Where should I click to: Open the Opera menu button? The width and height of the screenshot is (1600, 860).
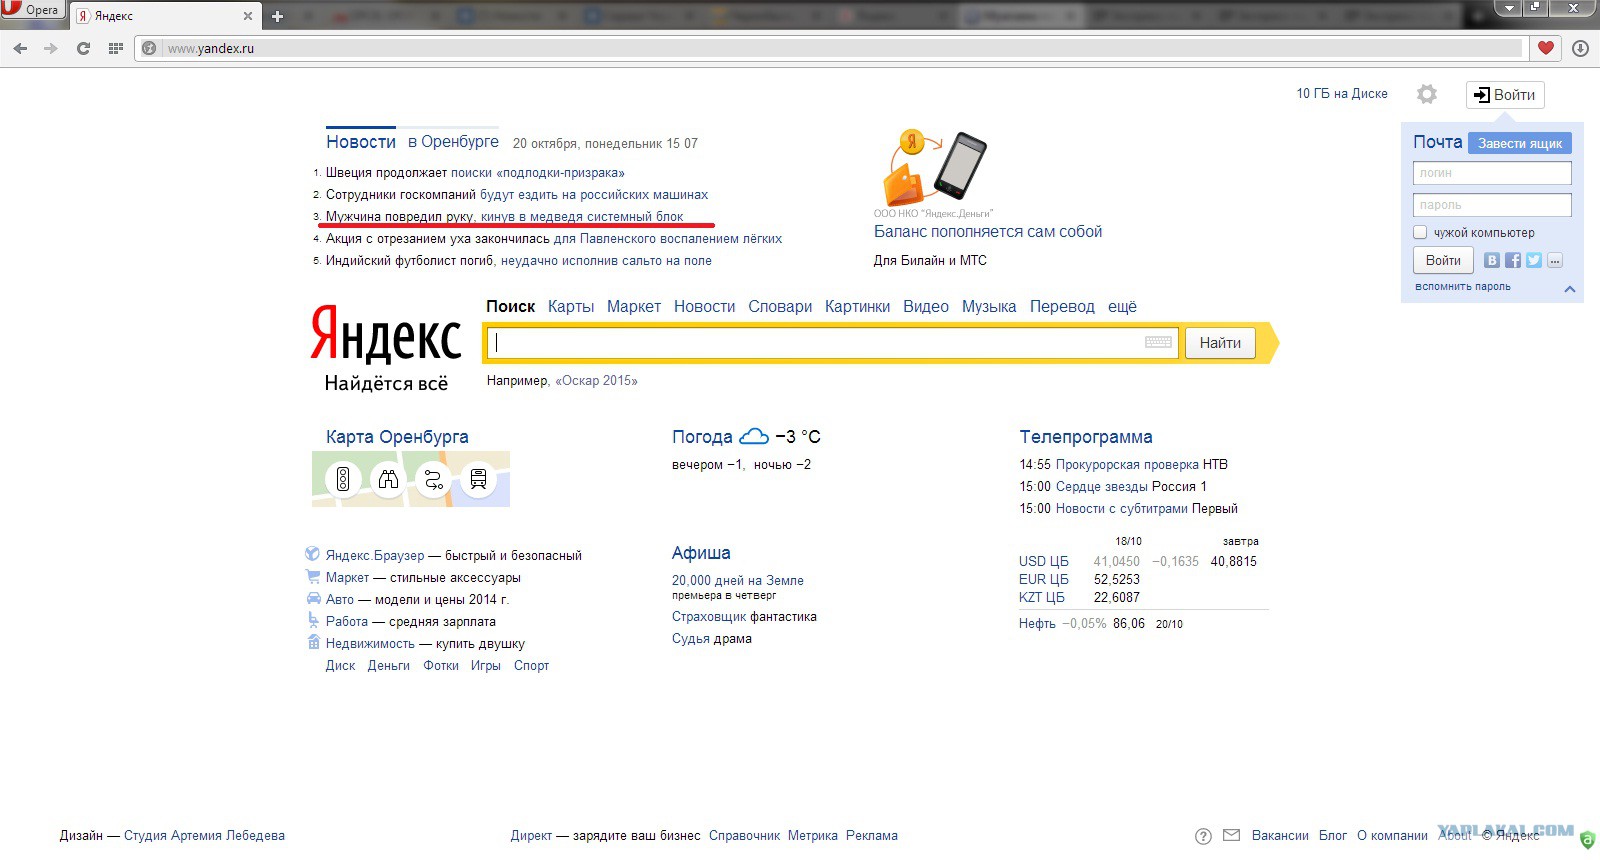click(33, 10)
